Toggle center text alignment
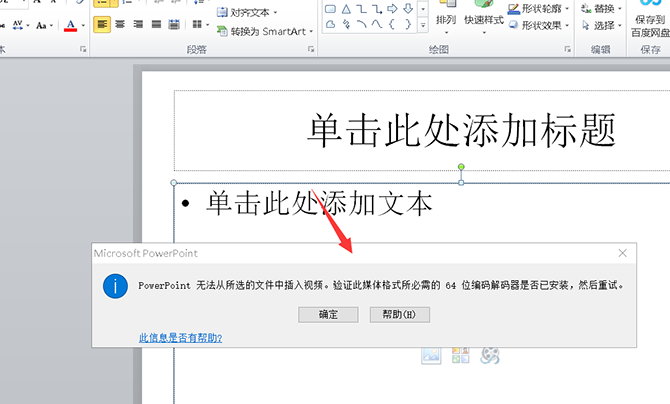670x404 pixels. pyautogui.click(x=120, y=24)
